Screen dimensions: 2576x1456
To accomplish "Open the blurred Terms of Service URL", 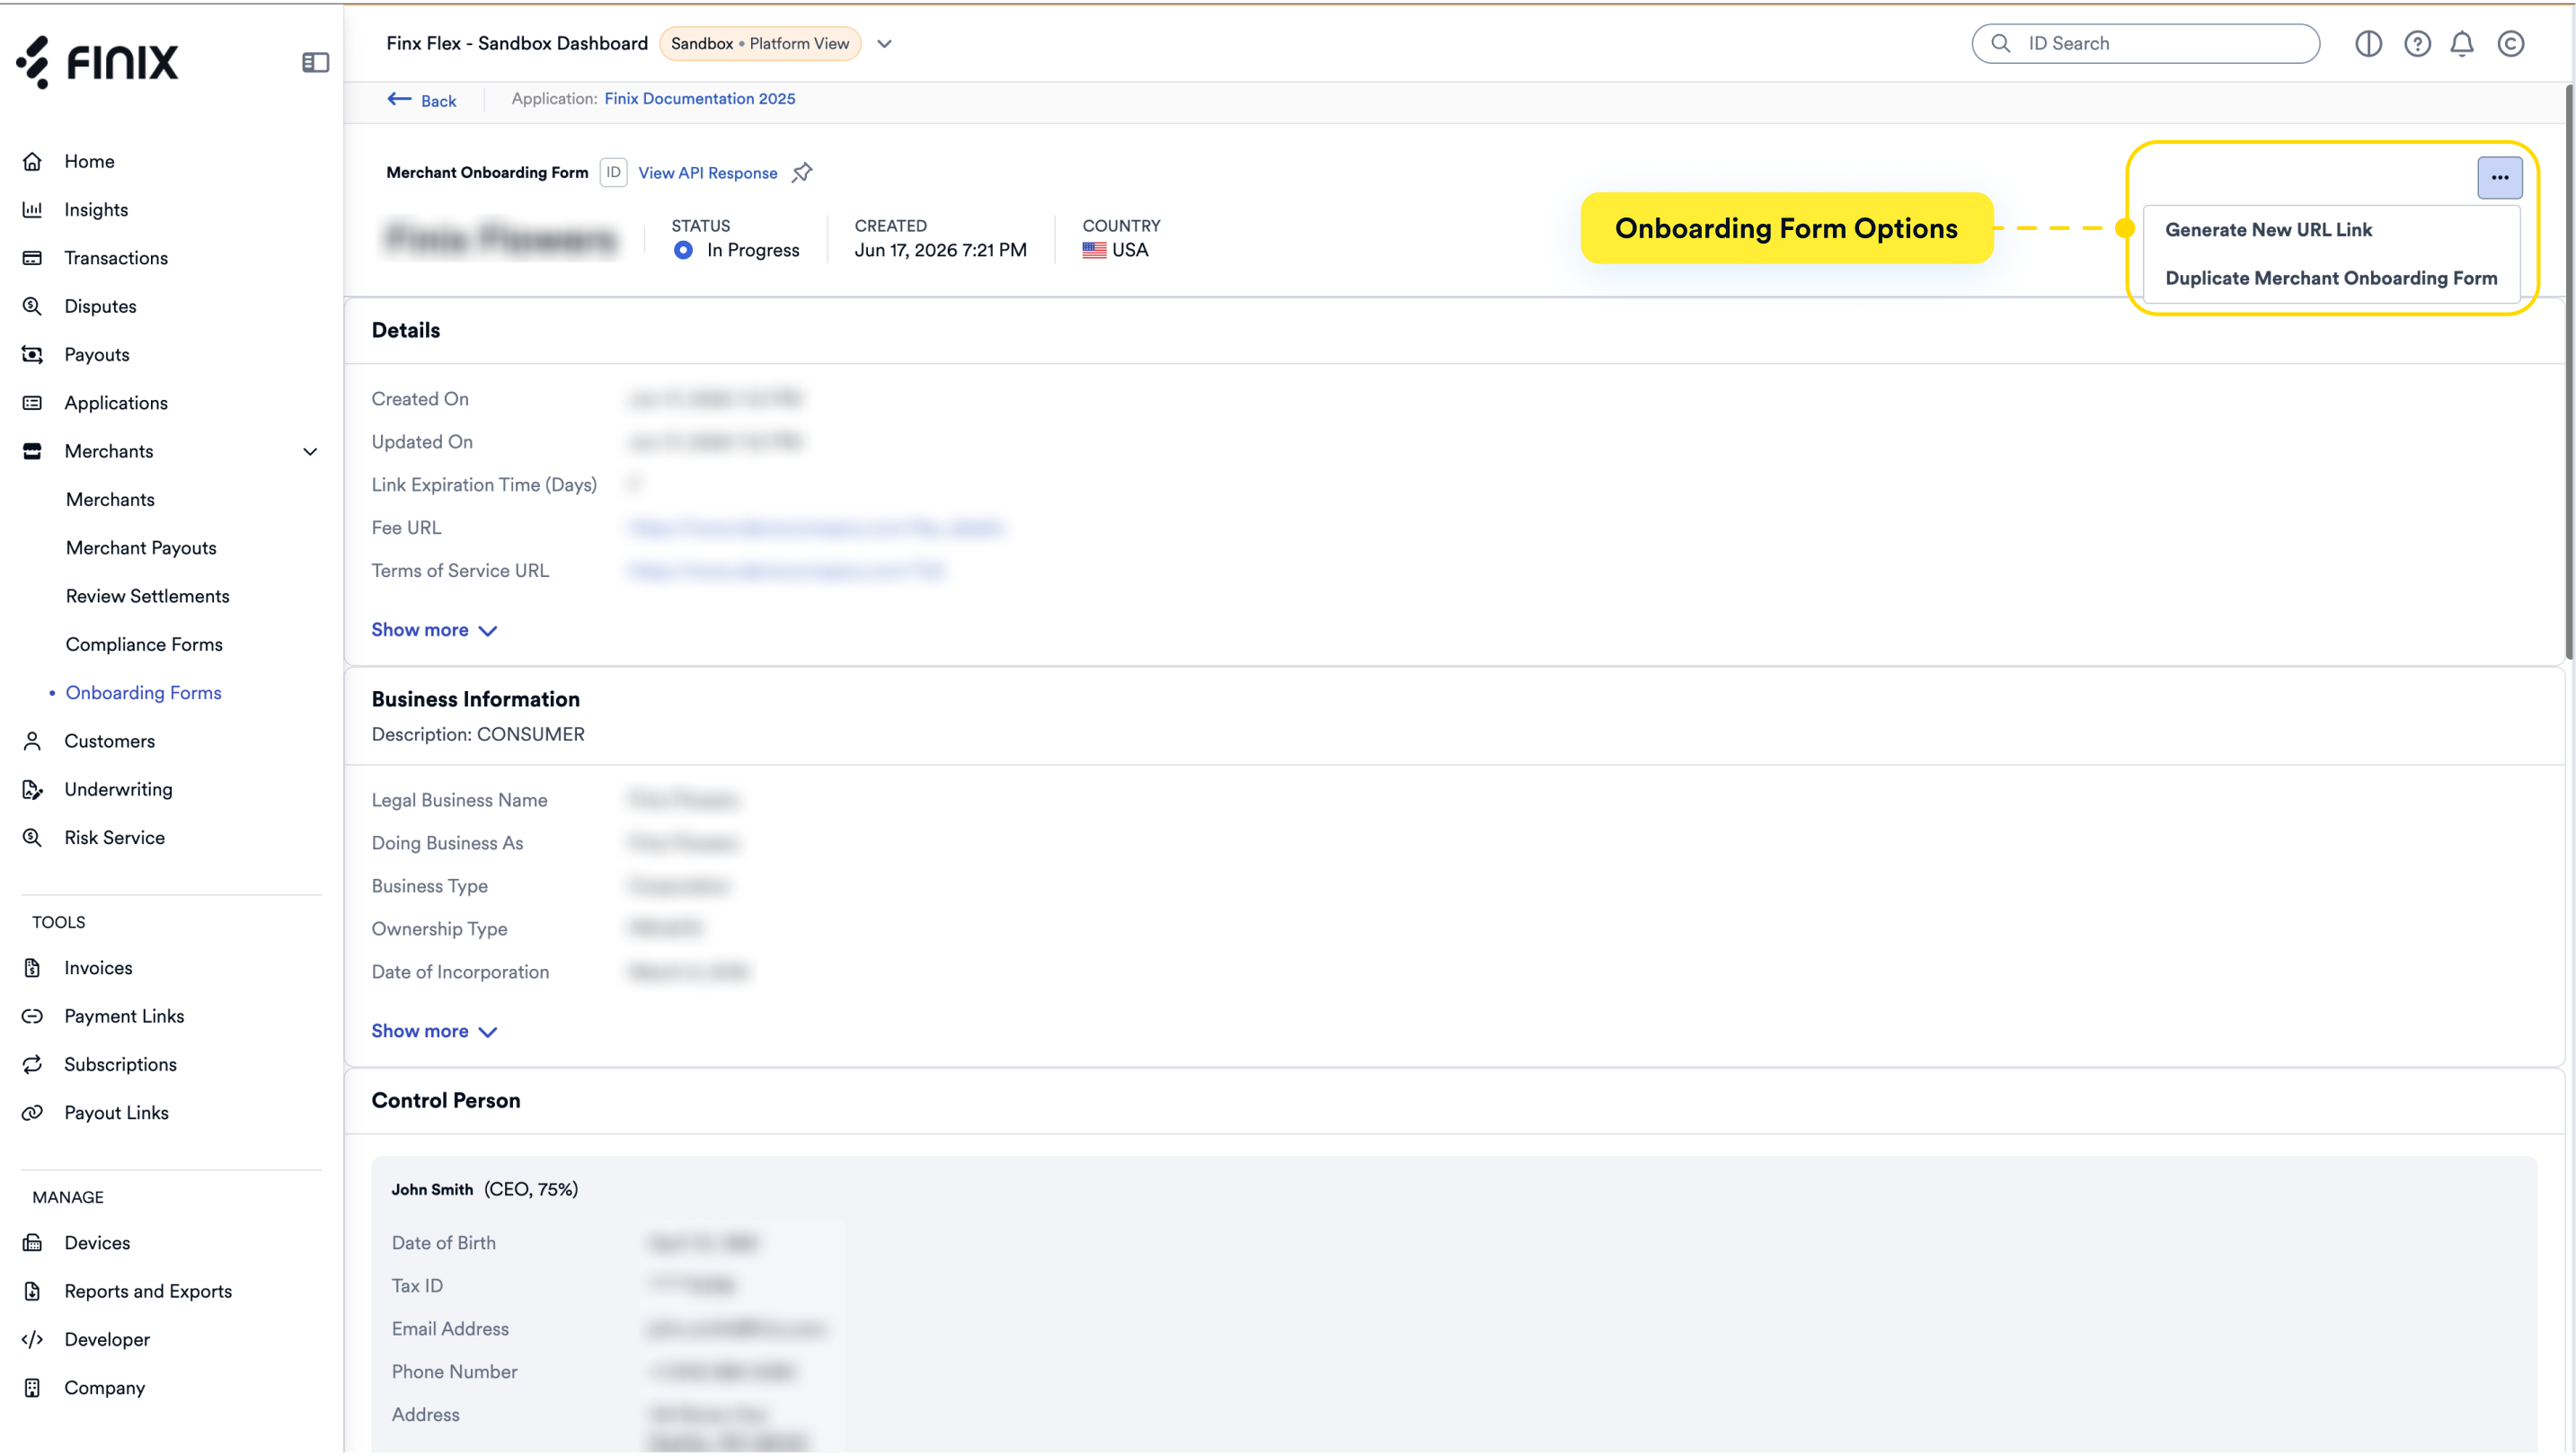I will tap(786, 571).
